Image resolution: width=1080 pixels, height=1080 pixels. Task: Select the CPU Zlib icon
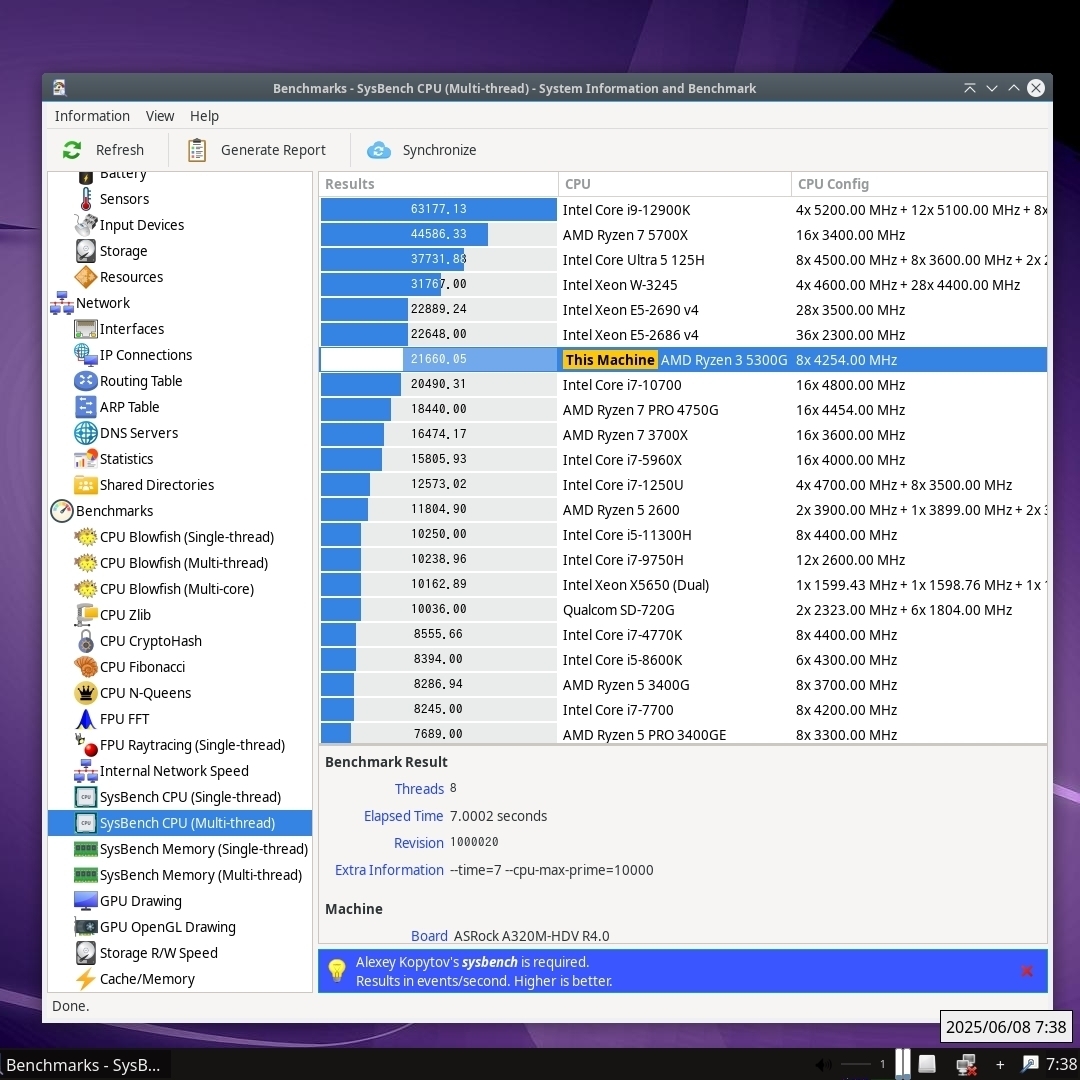point(85,615)
